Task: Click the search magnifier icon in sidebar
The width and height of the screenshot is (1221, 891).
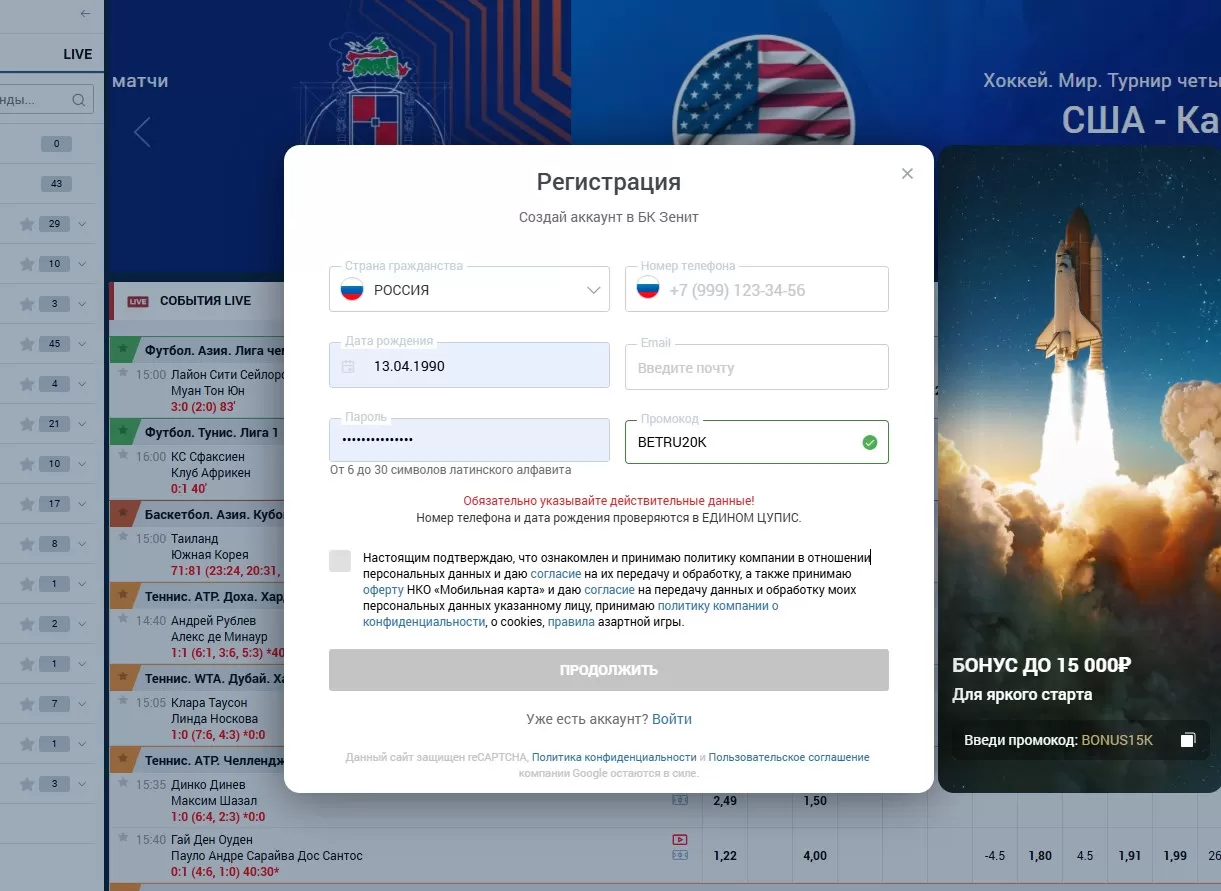Action: (x=79, y=100)
